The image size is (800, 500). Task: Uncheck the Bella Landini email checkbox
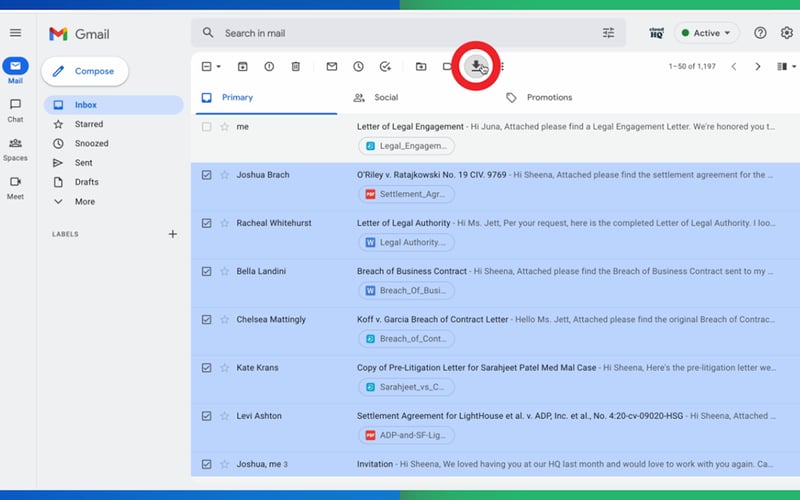coord(206,271)
